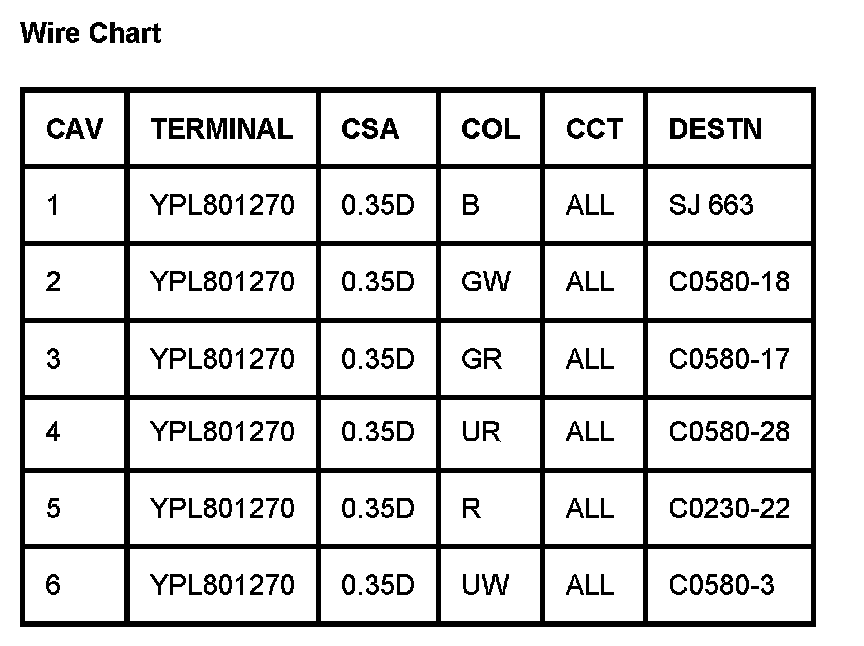Select cavity number 5 cell
Image resolution: width=864 pixels, height=646 pixels.
[53, 508]
